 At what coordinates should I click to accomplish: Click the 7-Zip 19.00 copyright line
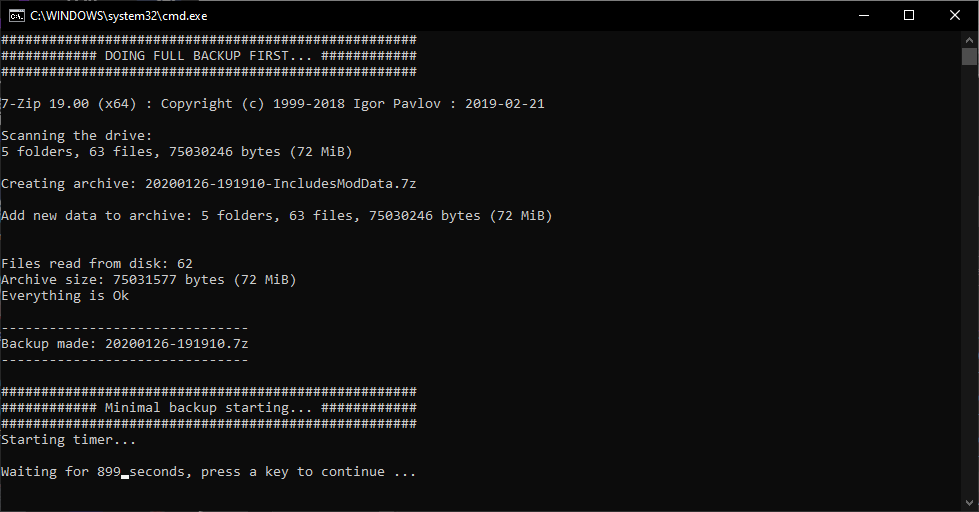click(x=273, y=104)
